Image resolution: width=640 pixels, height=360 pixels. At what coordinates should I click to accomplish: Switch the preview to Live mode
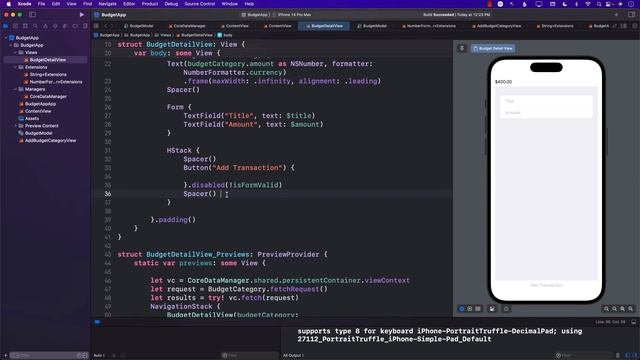[462, 309]
